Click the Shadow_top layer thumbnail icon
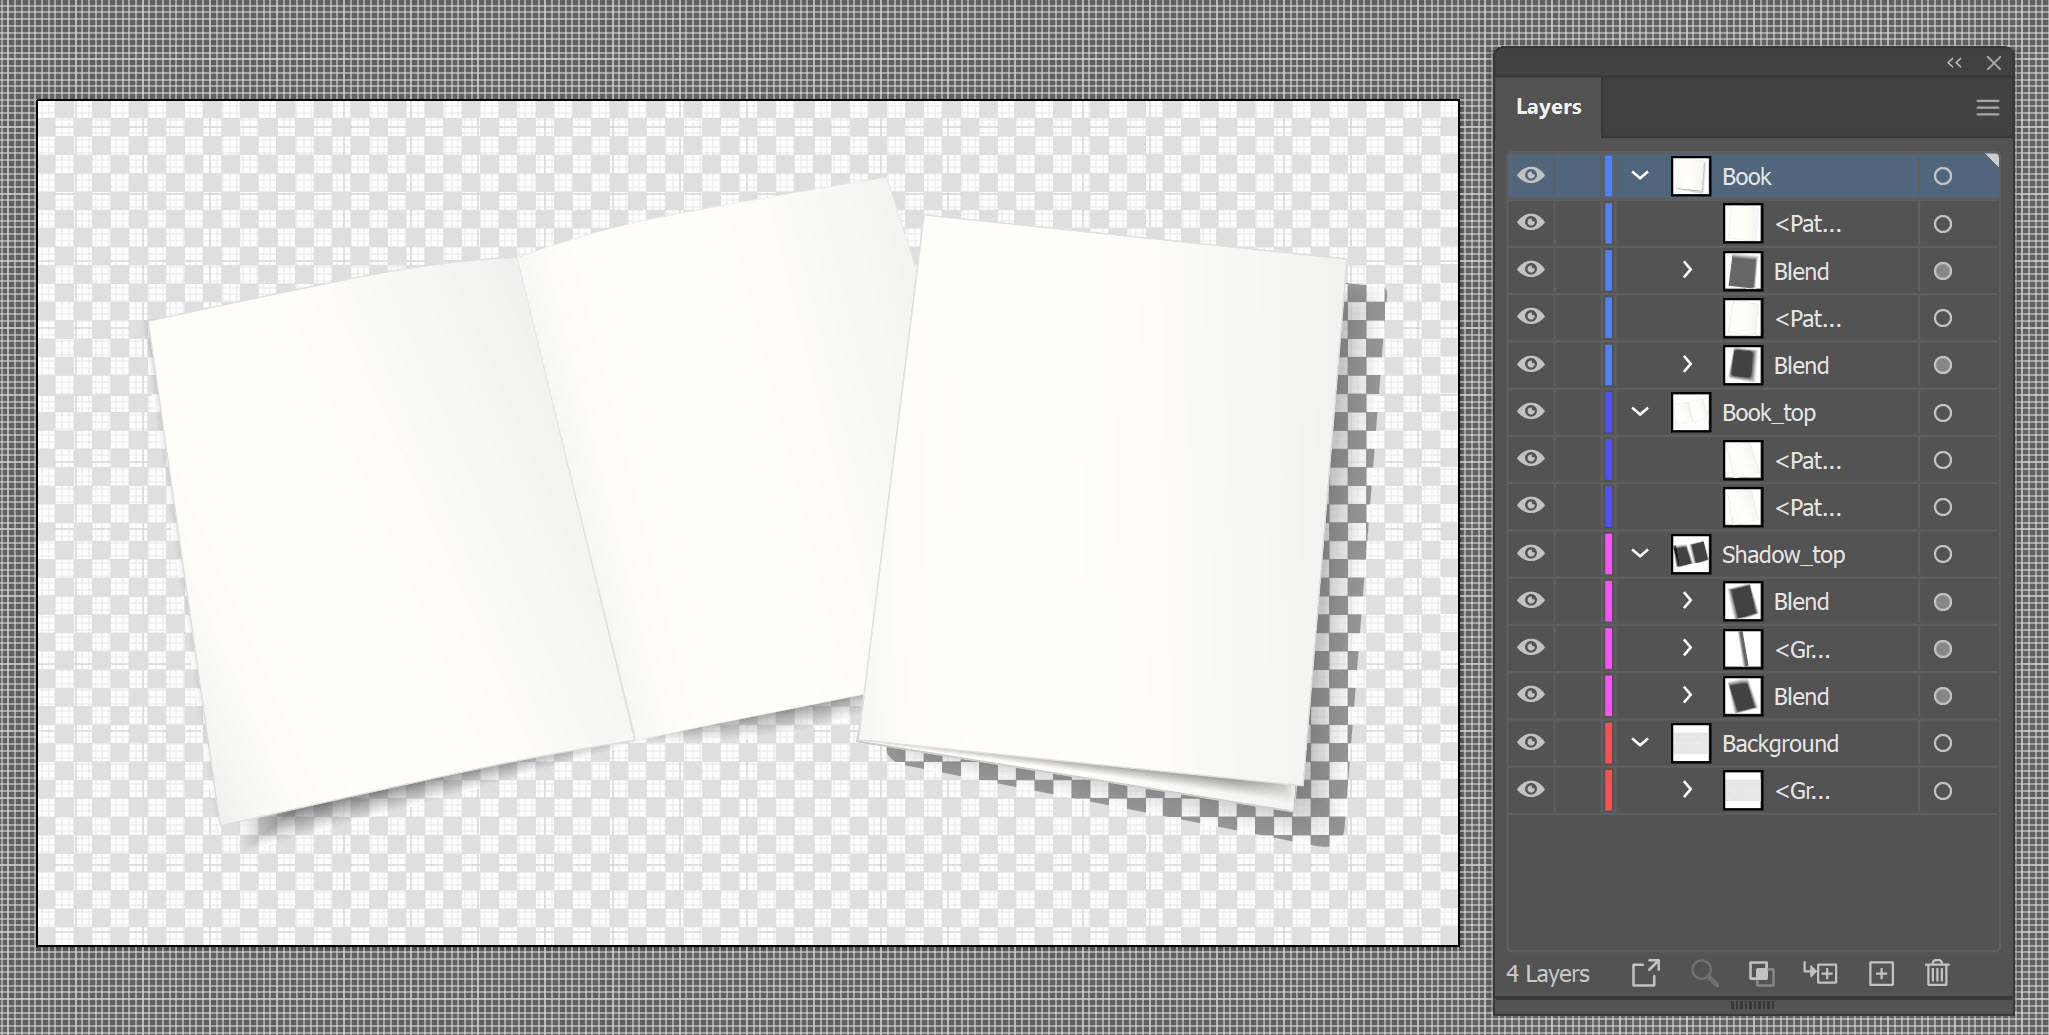The width and height of the screenshot is (2049, 1035). [x=1690, y=554]
